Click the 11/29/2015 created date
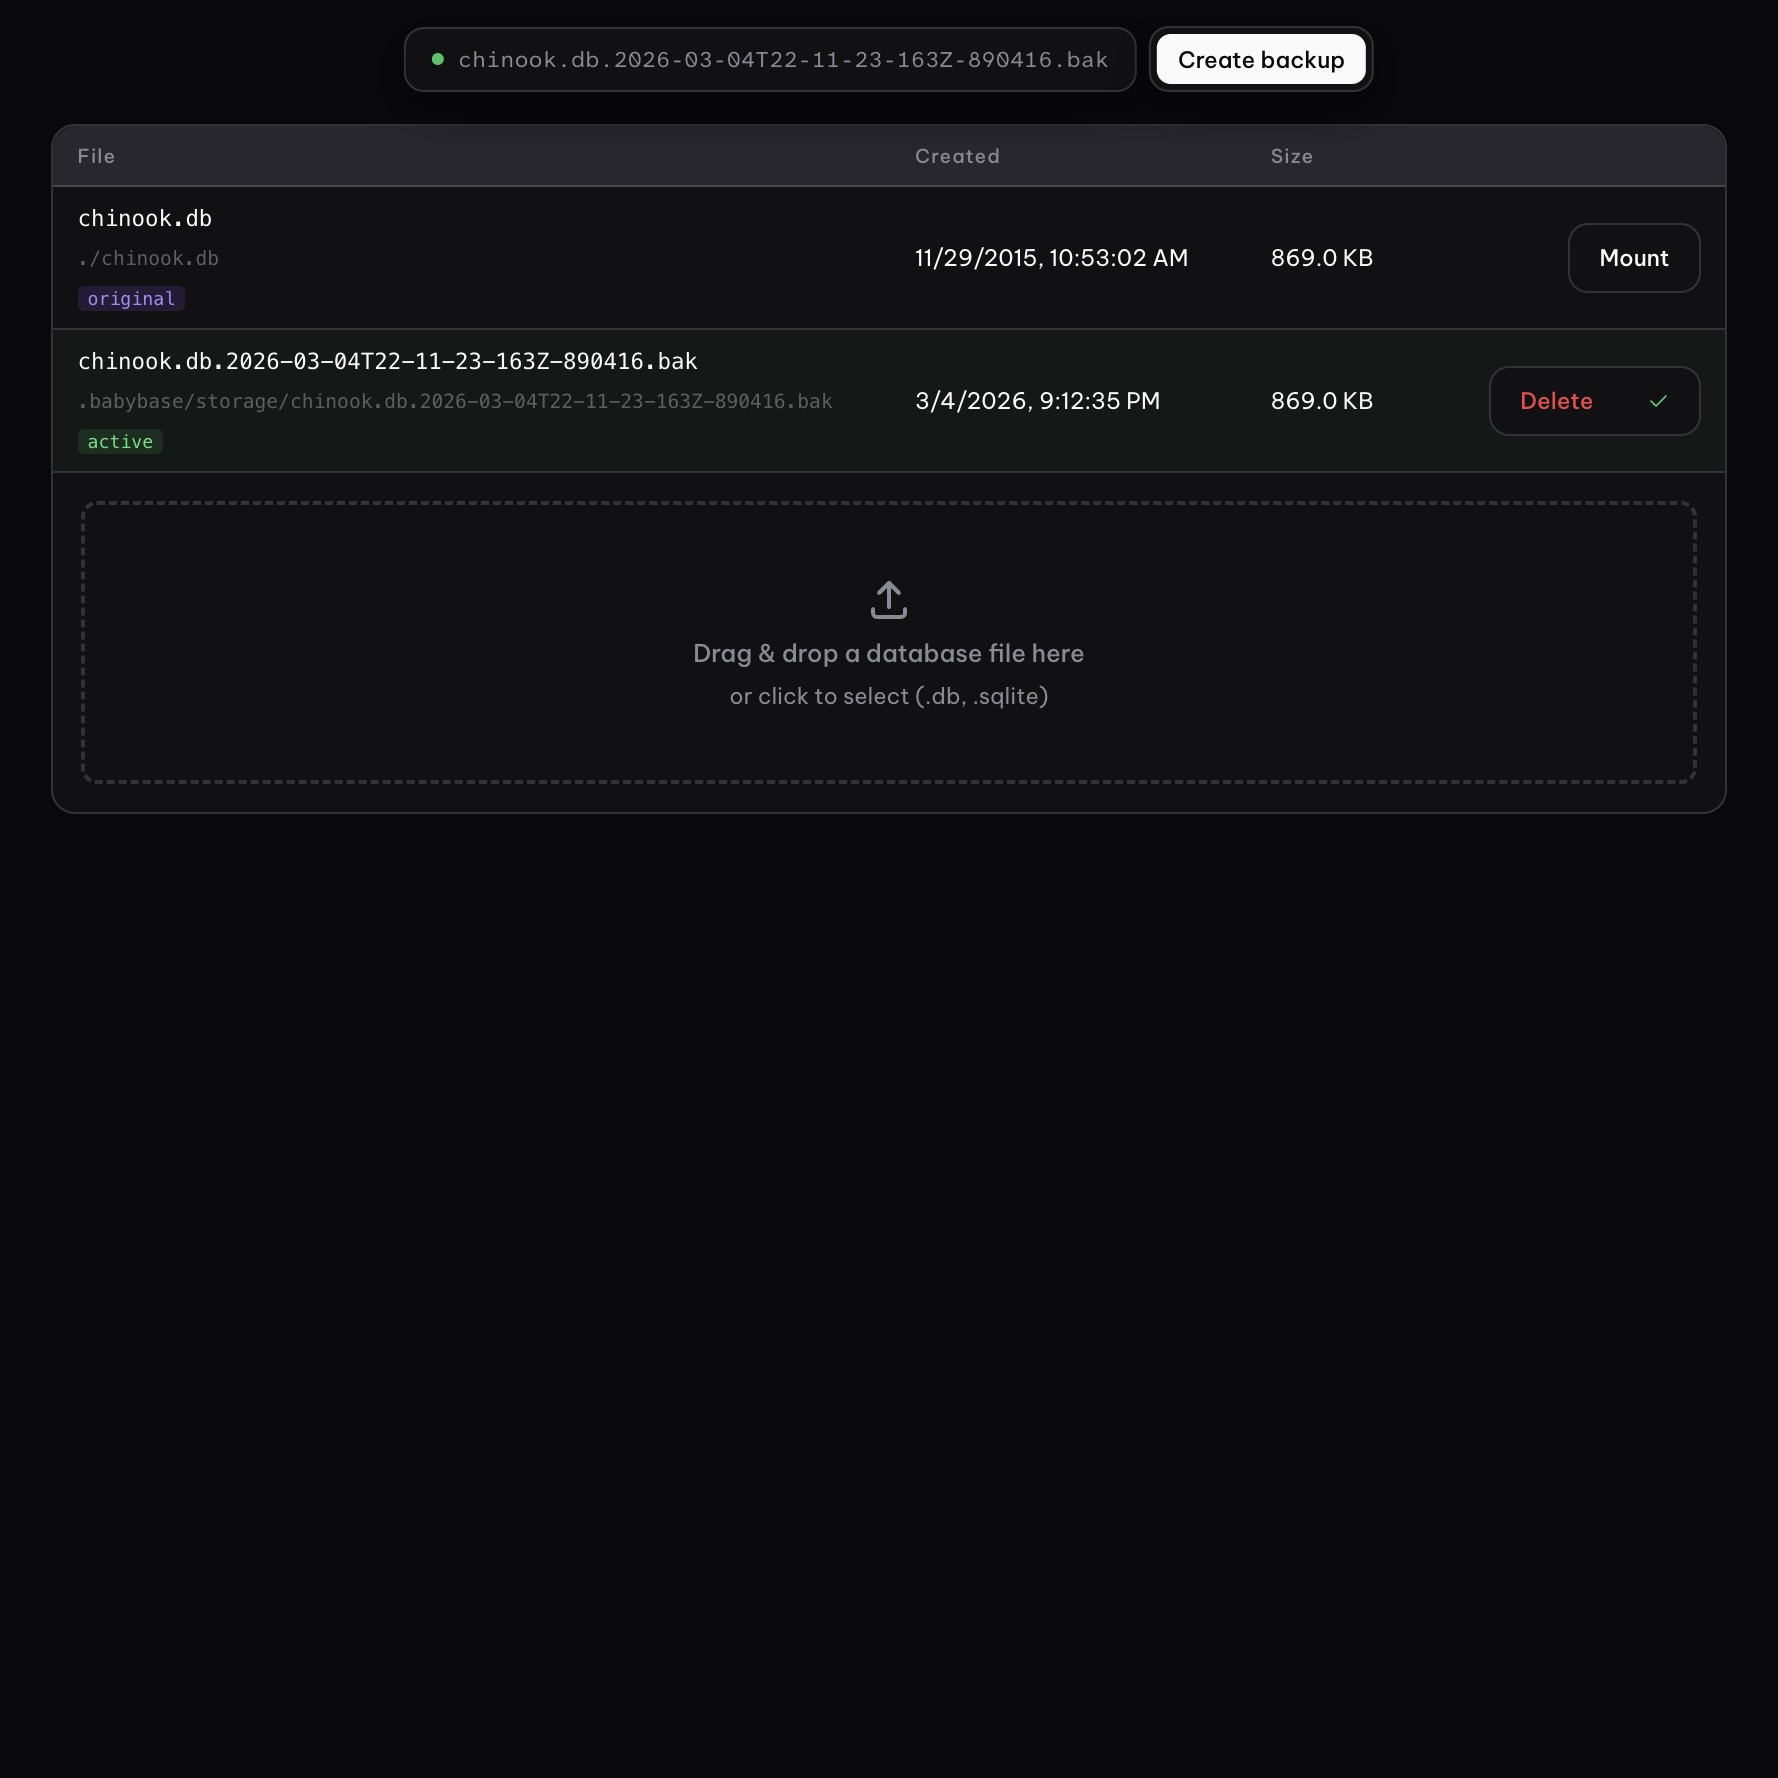The height and width of the screenshot is (1778, 1778). [1051, 258]
